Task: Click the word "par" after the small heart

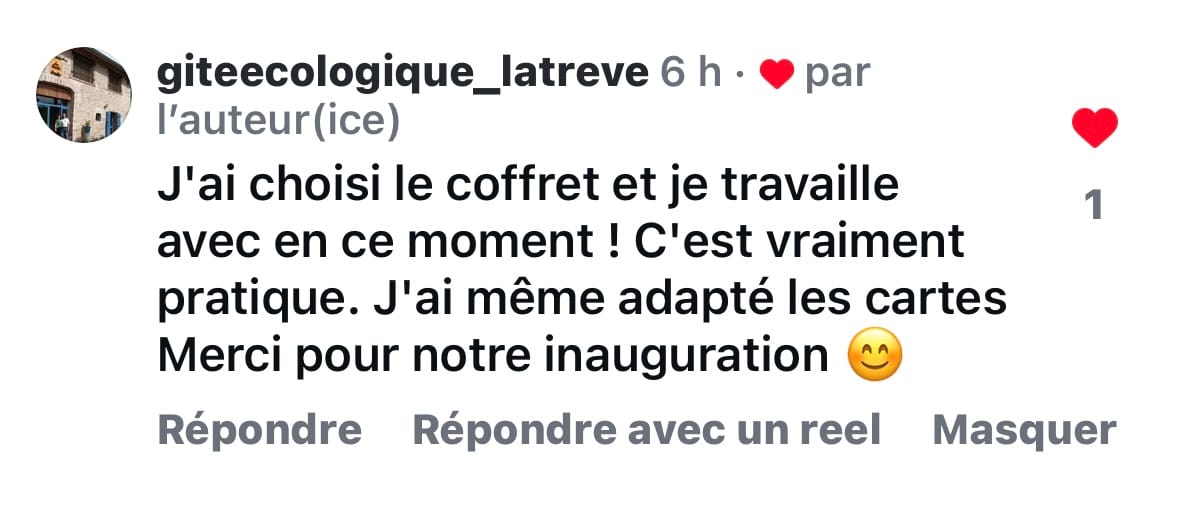Action: tap(837, 74)
